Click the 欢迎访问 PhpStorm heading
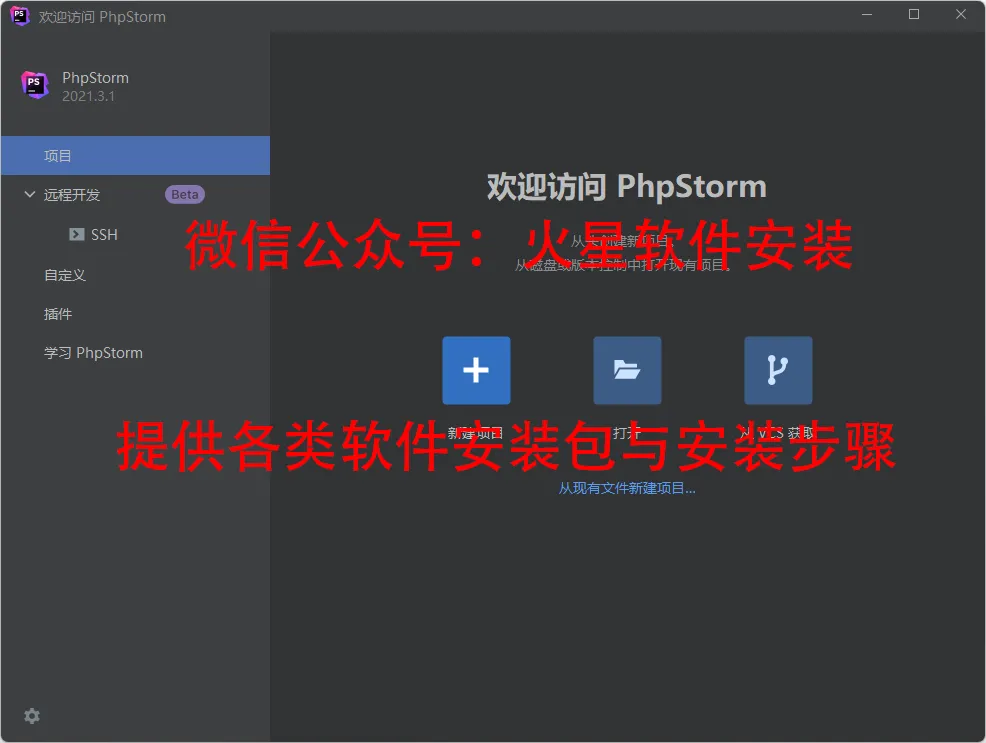986x743 pixels. point(627,187)
